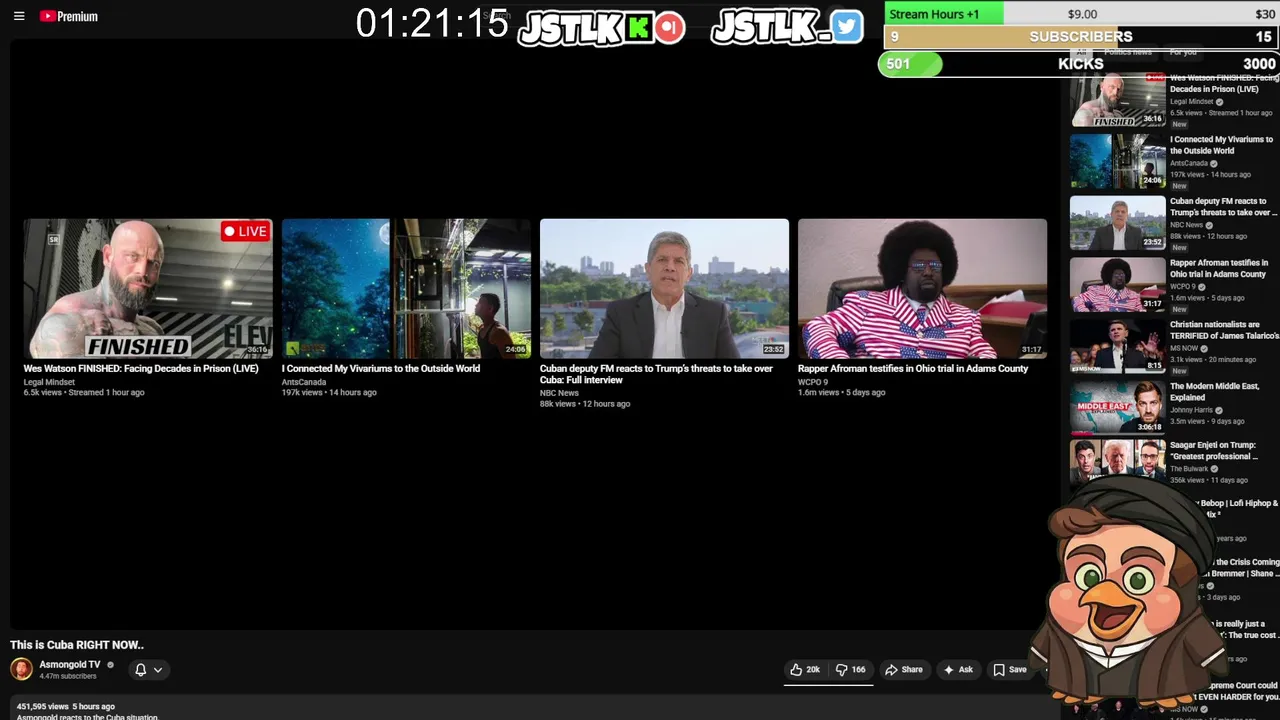Click the red circular icon beside Kick logo
Screen dimensions: 1280x720
click(x=670, y=27)
